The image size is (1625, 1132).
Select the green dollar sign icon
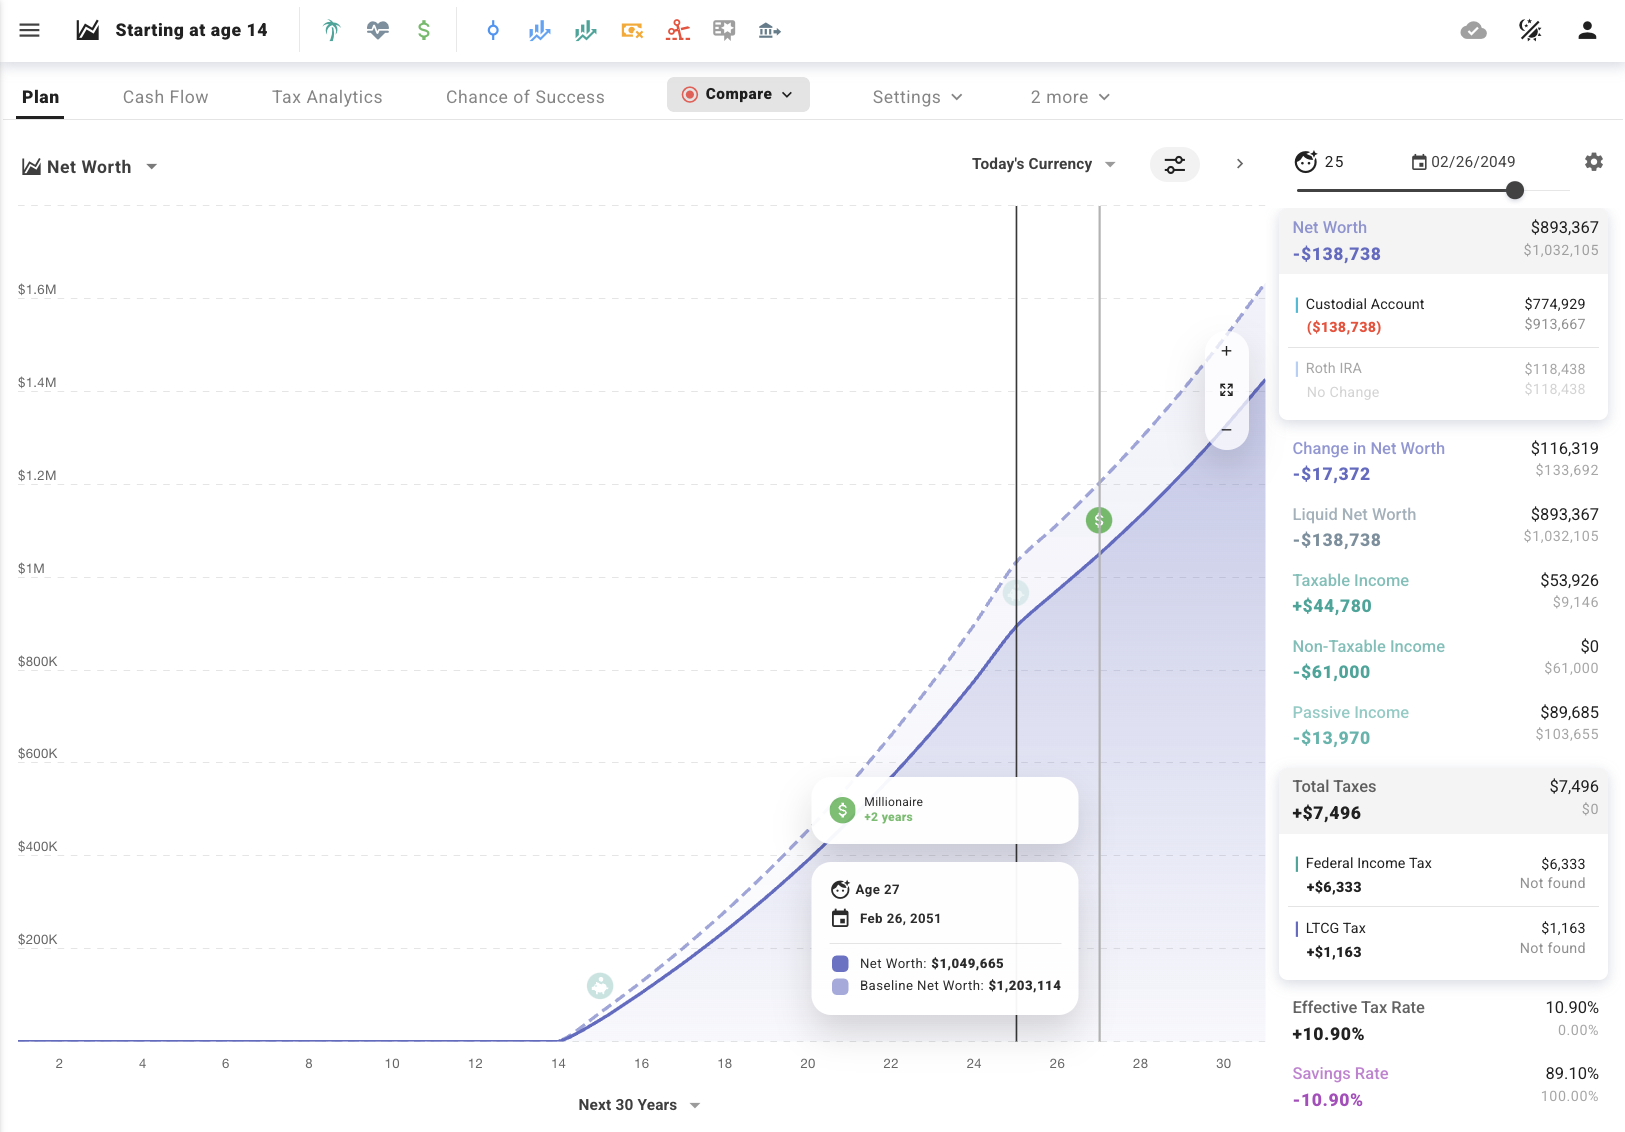[x=423, y=30]
